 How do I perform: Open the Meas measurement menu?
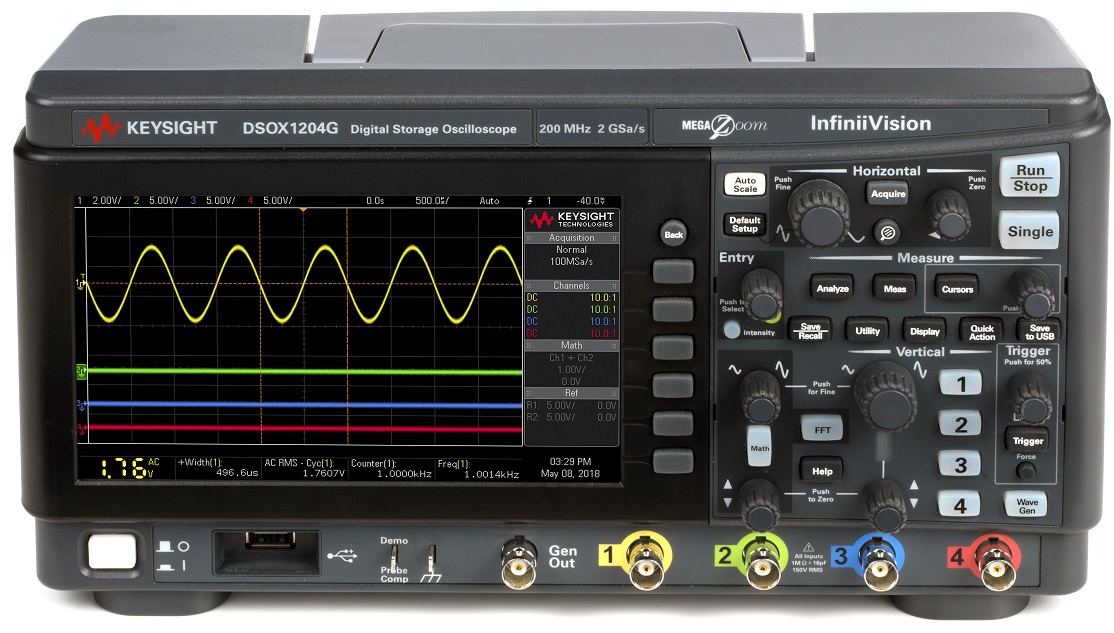point(894,288)
